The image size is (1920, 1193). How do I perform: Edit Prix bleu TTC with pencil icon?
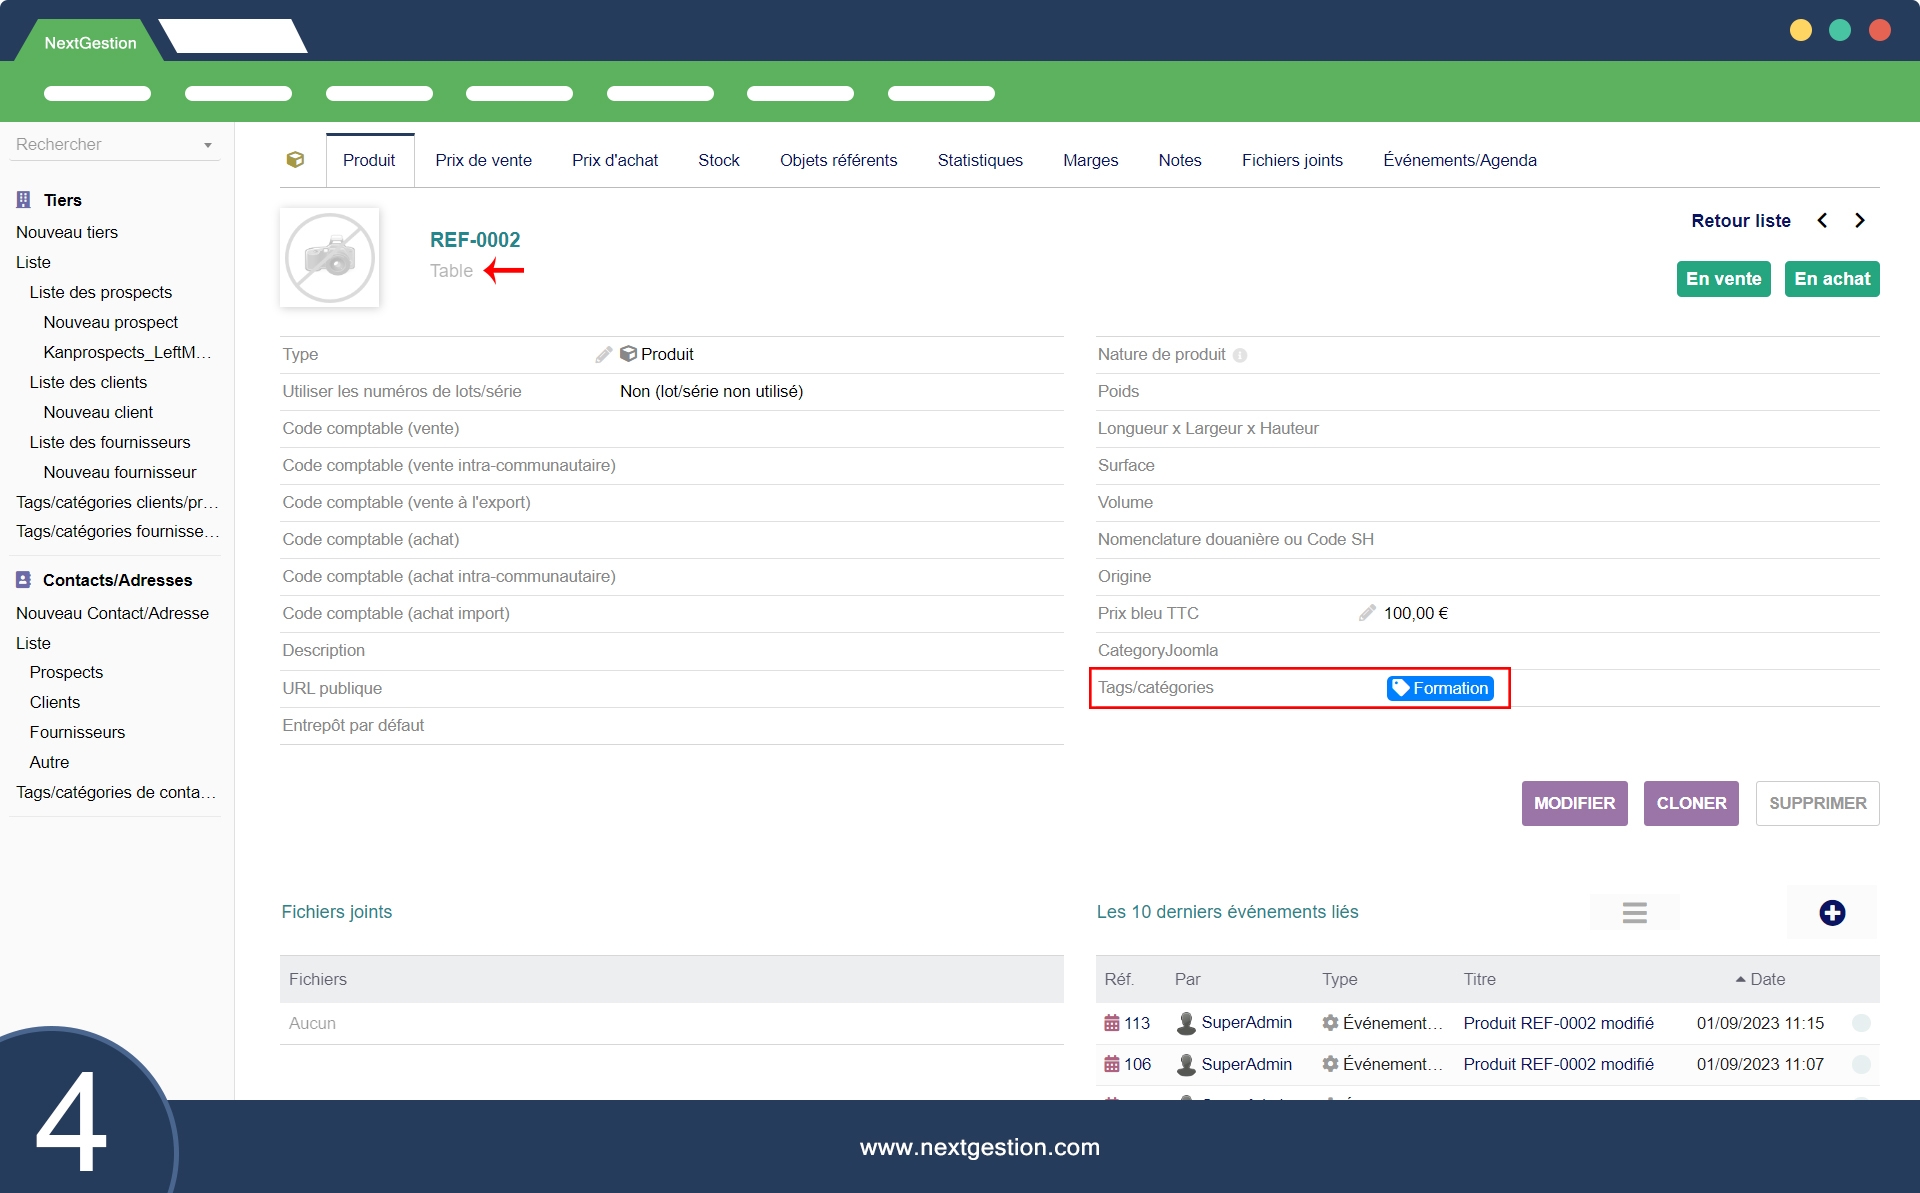1367,613
